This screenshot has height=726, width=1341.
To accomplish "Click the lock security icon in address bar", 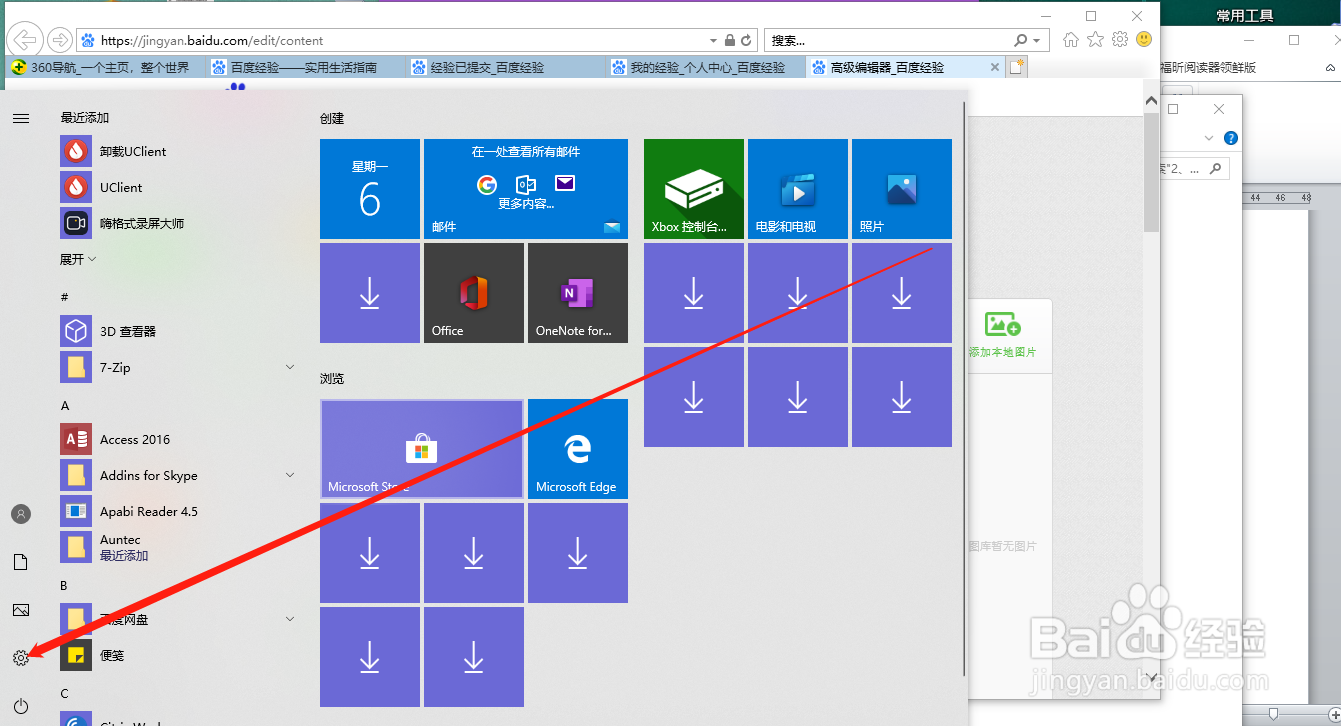I will 730,41.
